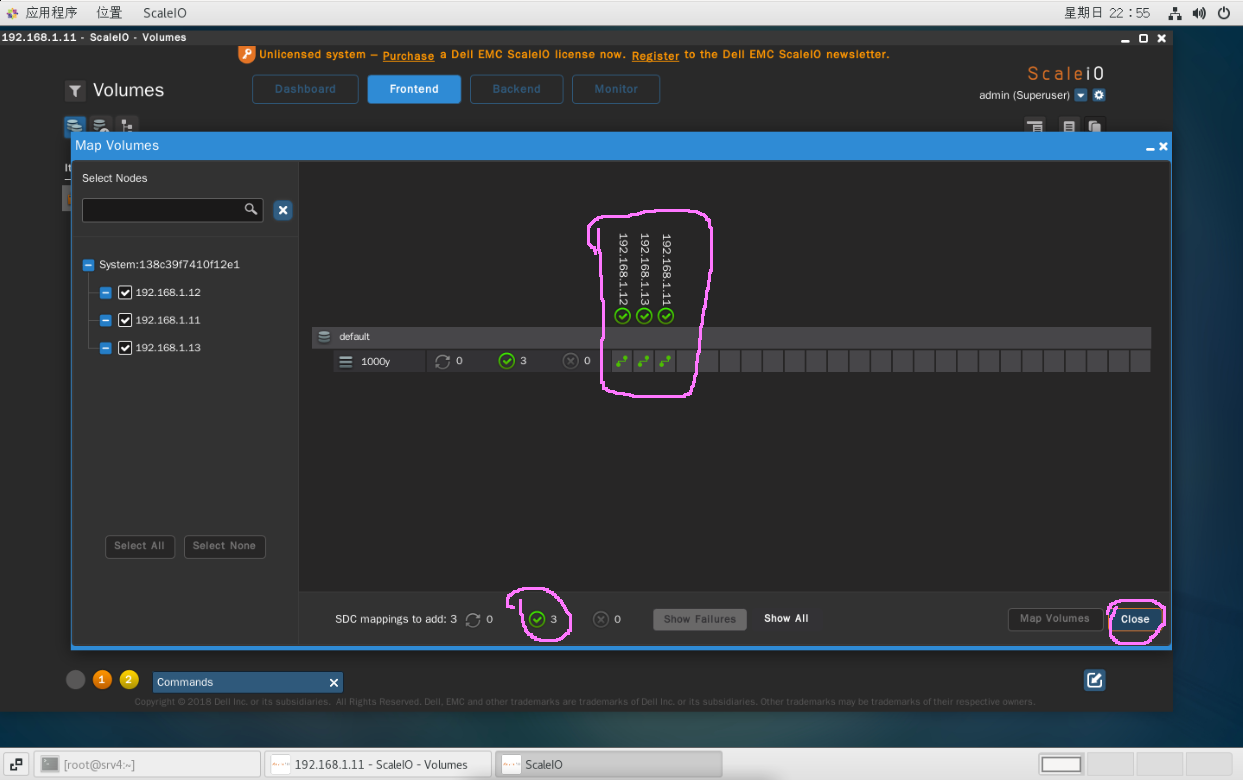Clear the node search with X button
The image size is (1243, 780).
point(283,210)
